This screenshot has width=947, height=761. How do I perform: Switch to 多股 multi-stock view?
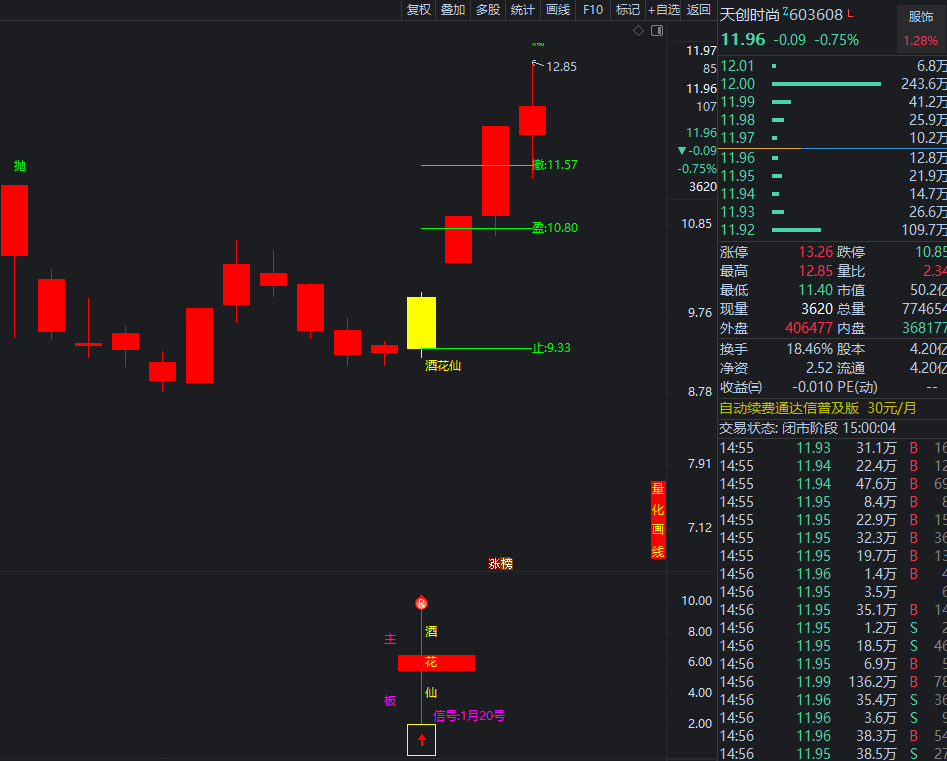pos(487,9)
